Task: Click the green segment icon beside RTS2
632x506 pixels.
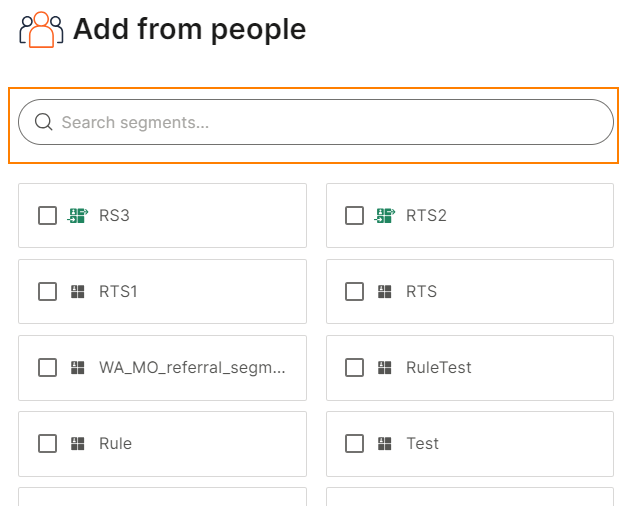Action: coord(385,215)
